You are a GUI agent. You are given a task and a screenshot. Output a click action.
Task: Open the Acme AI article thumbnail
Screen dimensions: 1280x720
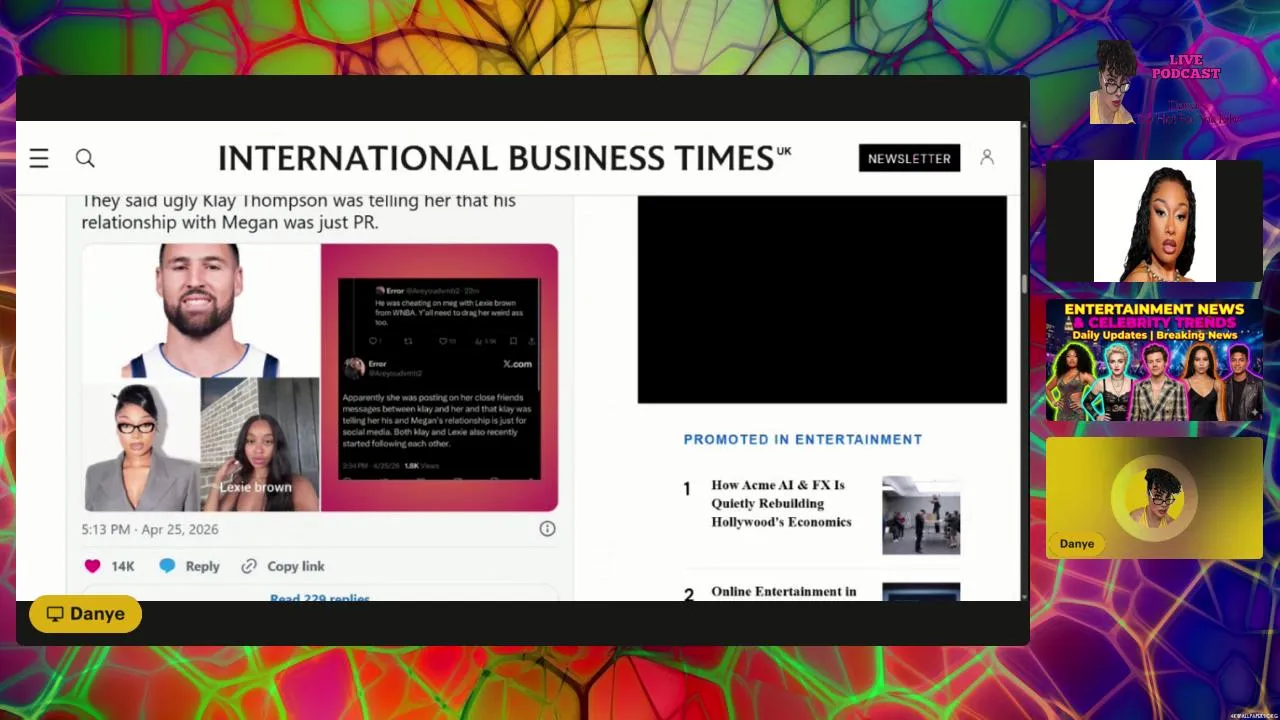coord(921,515)
